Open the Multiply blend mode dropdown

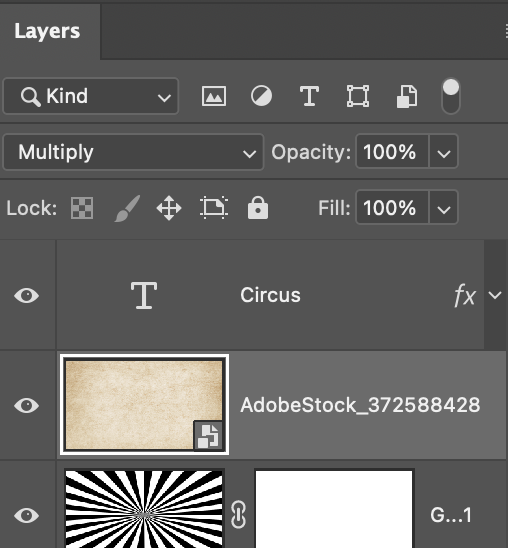click(133, 152)
